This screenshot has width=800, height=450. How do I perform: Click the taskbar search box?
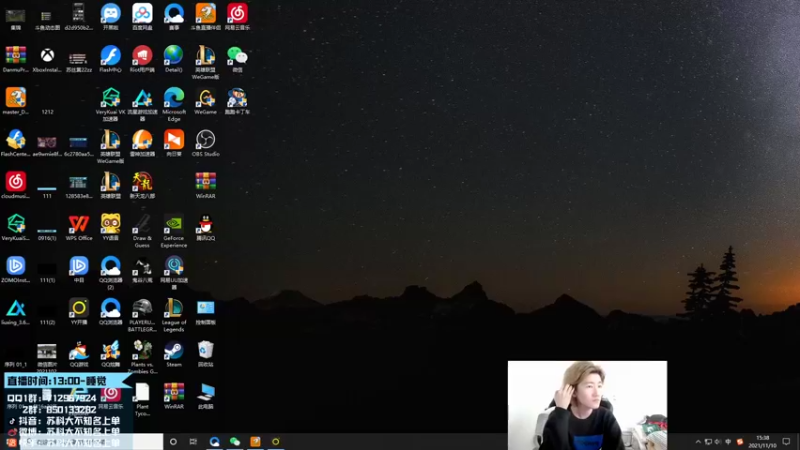92,442
